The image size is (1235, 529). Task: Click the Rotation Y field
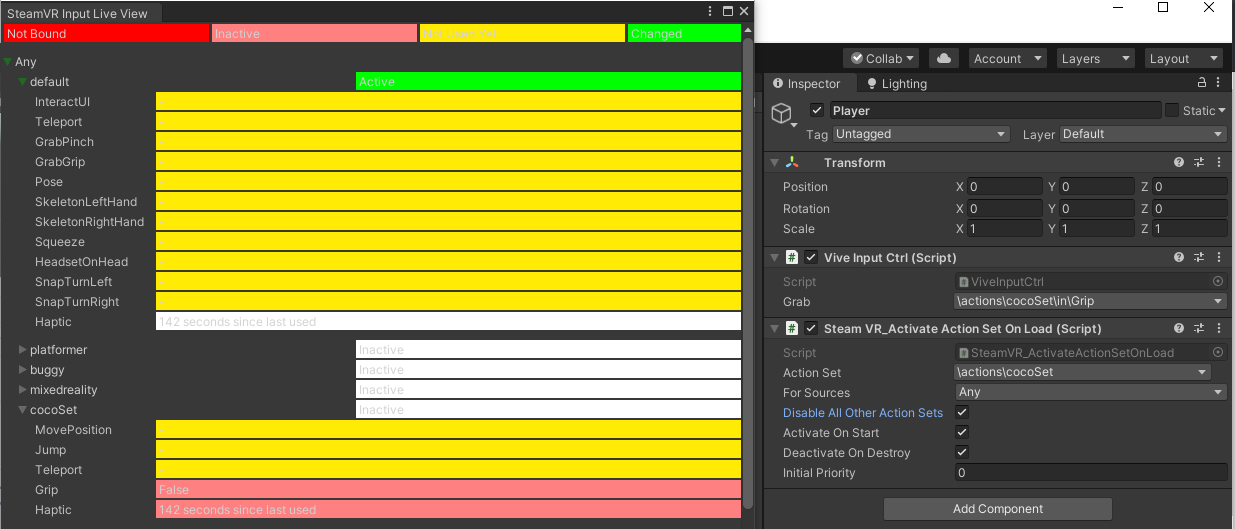[x=1096, y=208]
